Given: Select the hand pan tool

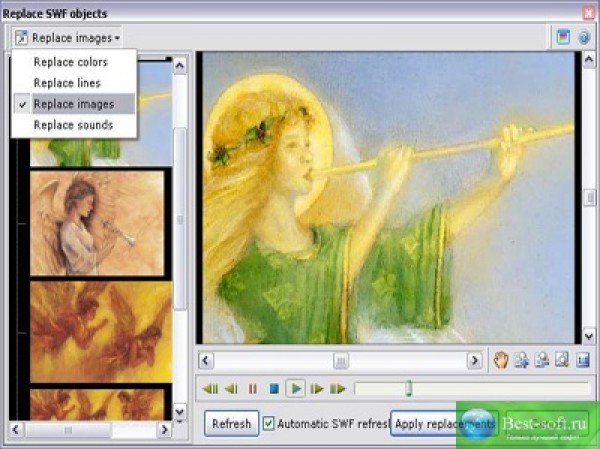Looking at the screenshot, I should pyautogui.click(x=501, y=360).
